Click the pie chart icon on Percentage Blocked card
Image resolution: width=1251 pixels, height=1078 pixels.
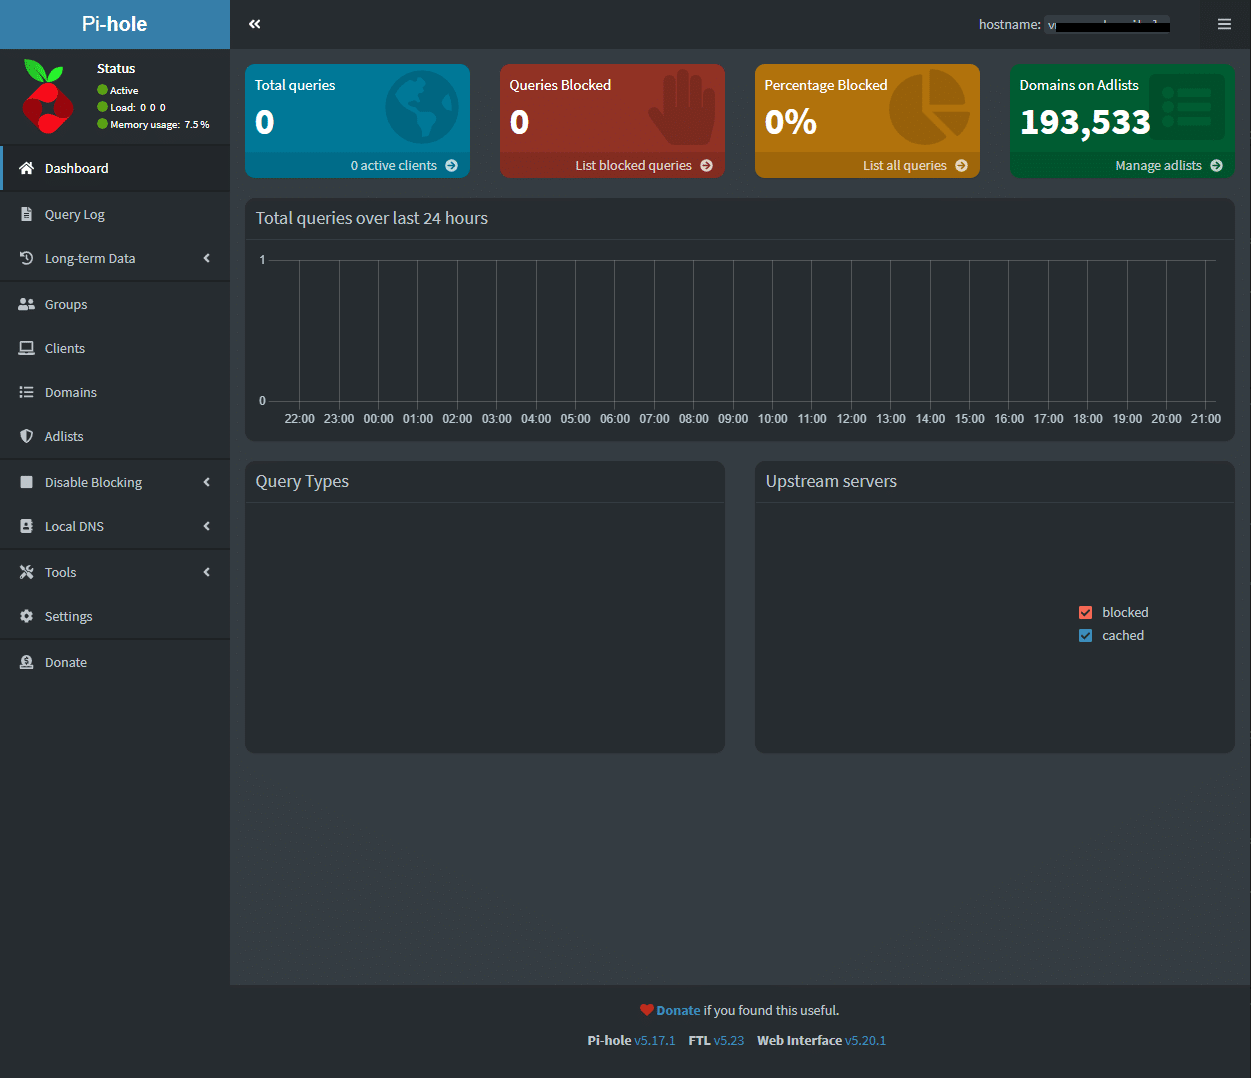[930, 107]
